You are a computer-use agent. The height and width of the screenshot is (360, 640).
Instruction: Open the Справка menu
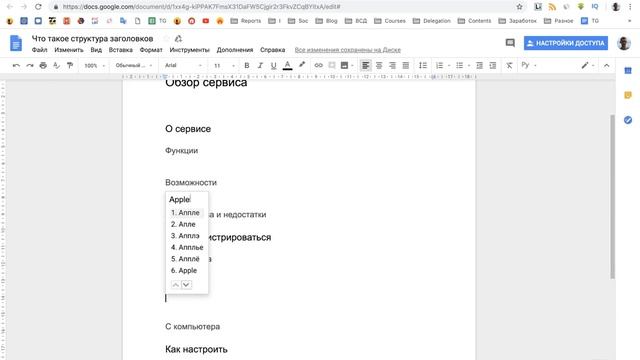click(x=272, y=50)
